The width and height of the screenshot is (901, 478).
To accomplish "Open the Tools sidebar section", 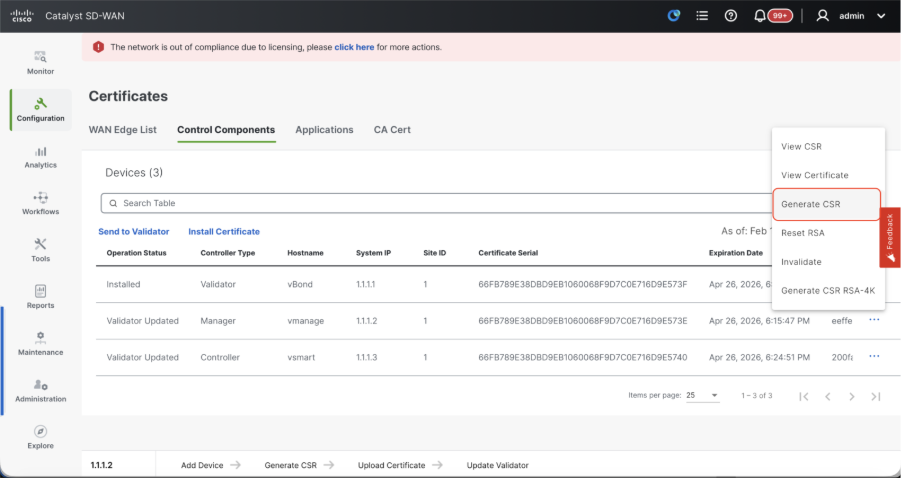I will (x=41, y=250).
